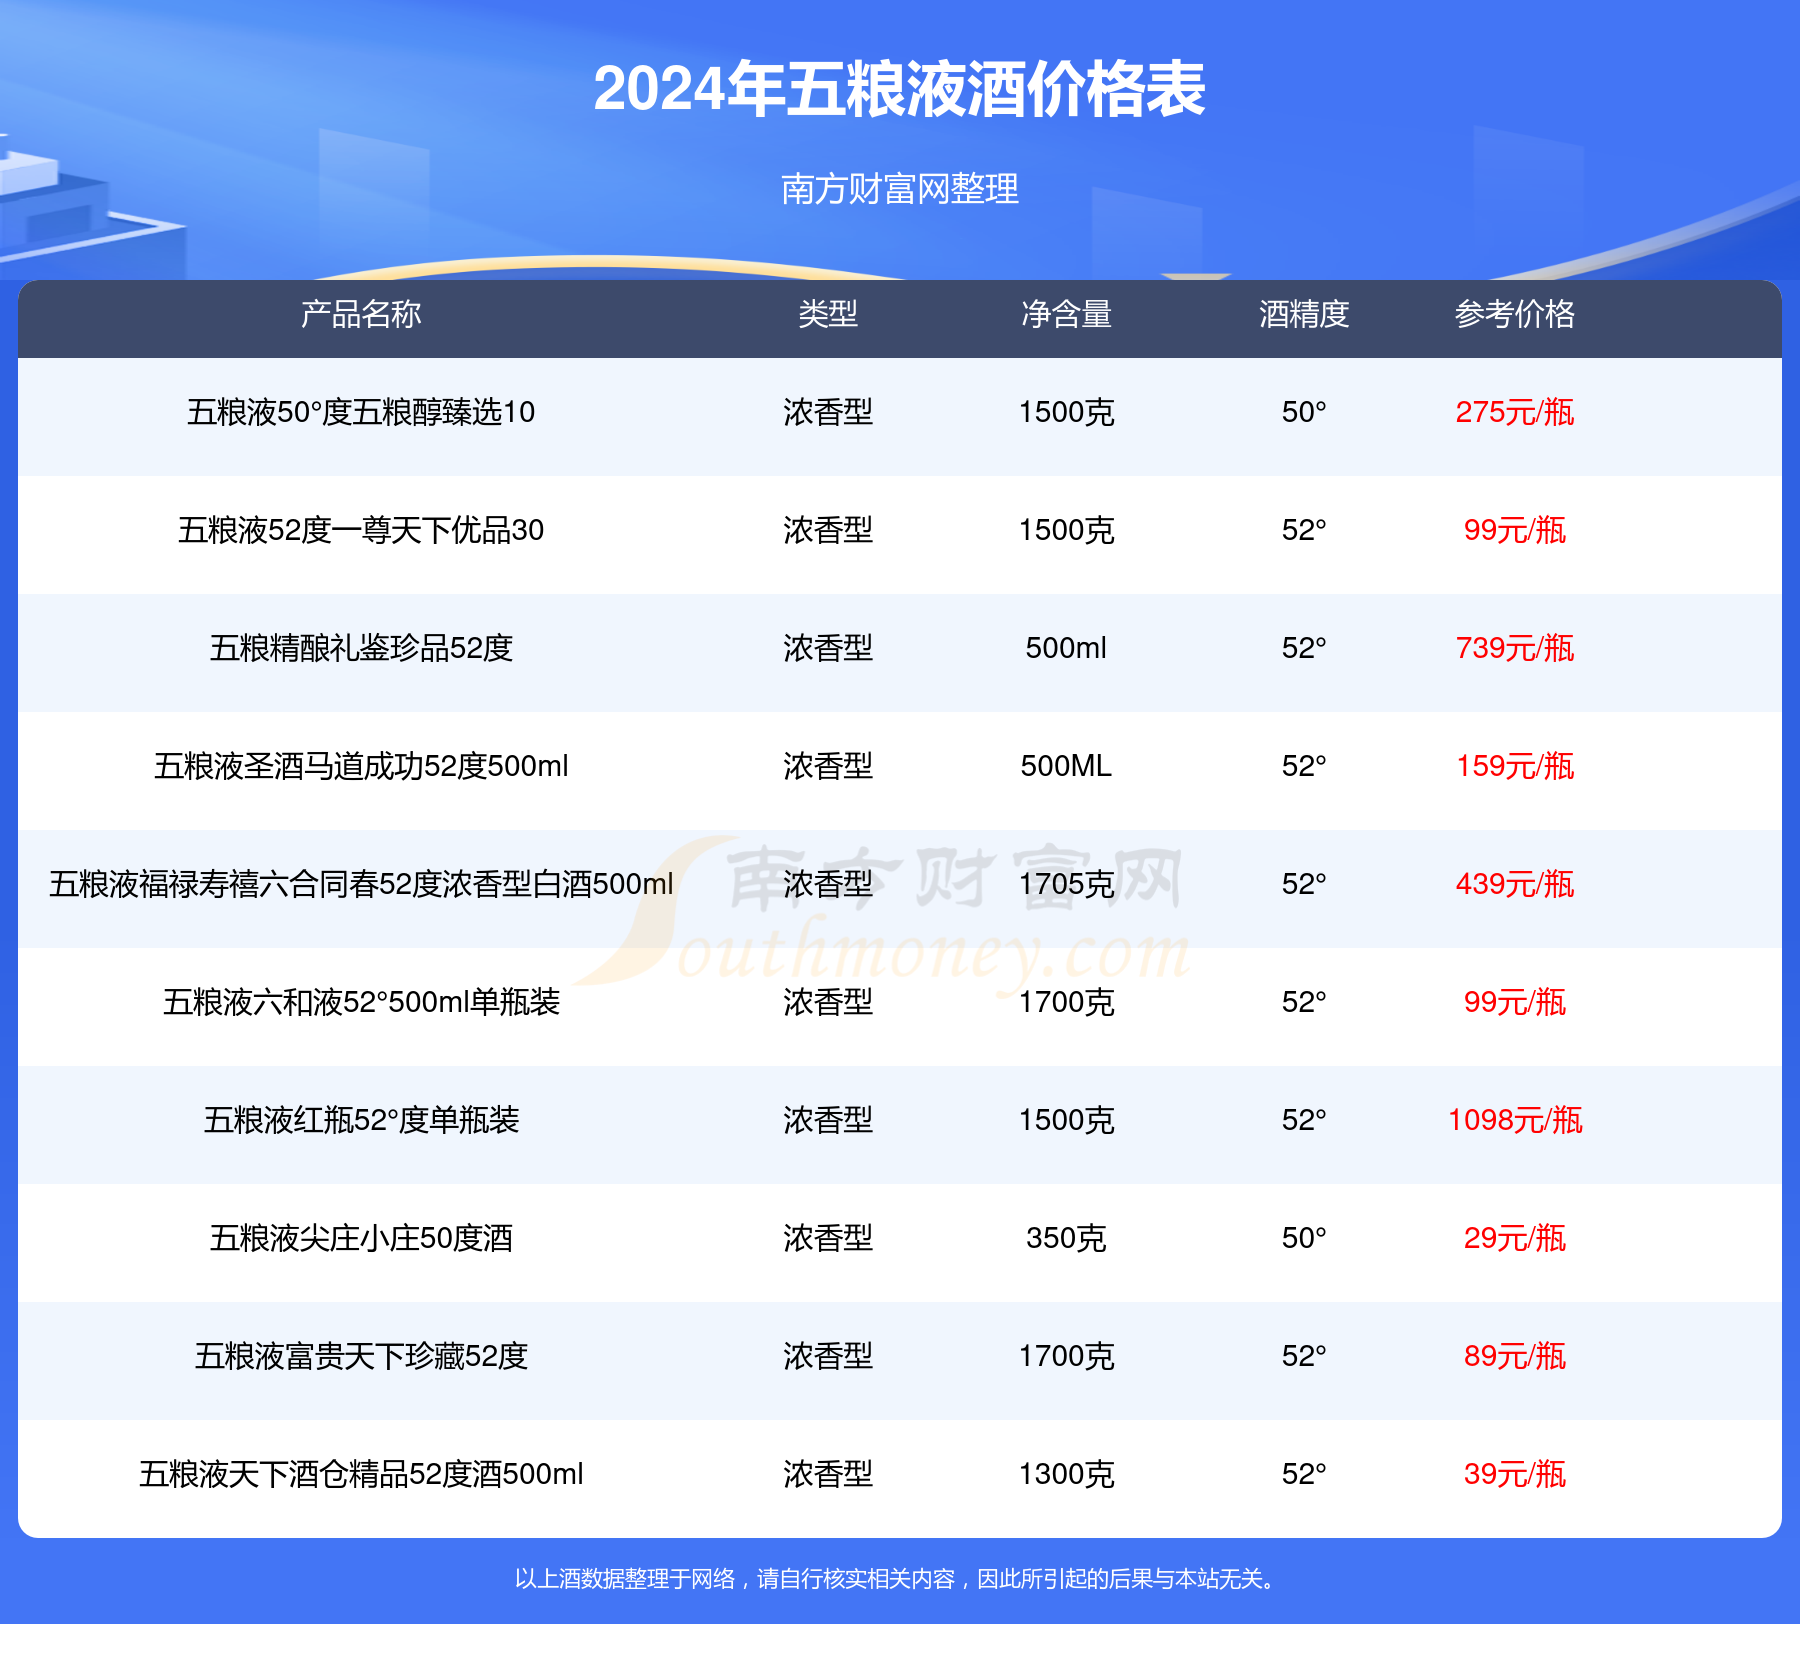Click the net content 1300克 cell
Image resolution: width=1800 pixels, height=1670 pixels.
[x=1066, y=1474]
